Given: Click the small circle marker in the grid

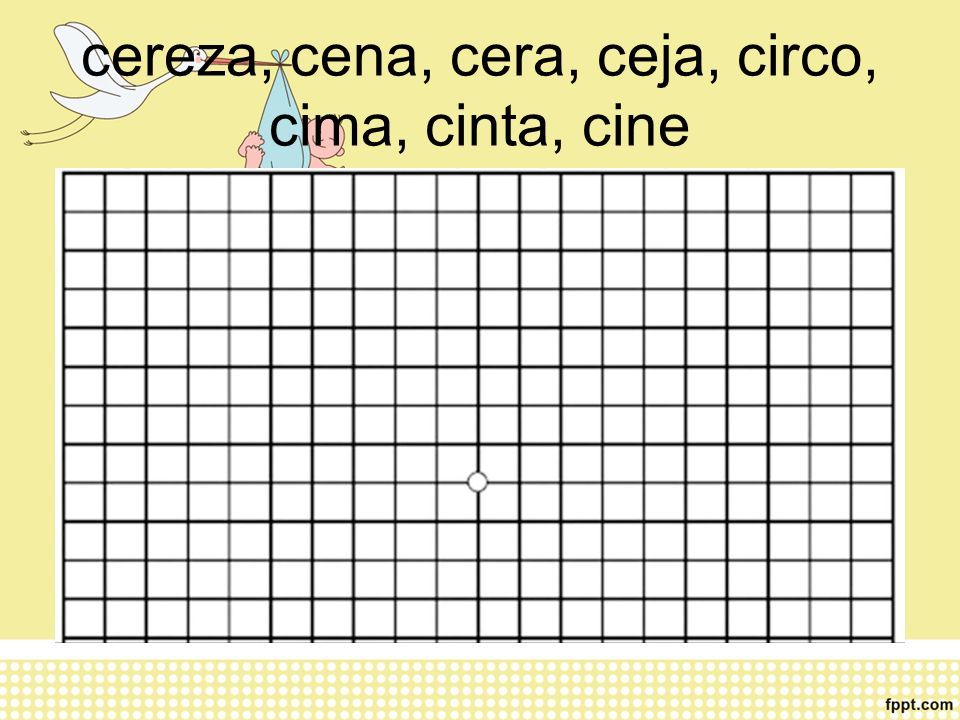Looking at the screenshot, I should (478, 482).
